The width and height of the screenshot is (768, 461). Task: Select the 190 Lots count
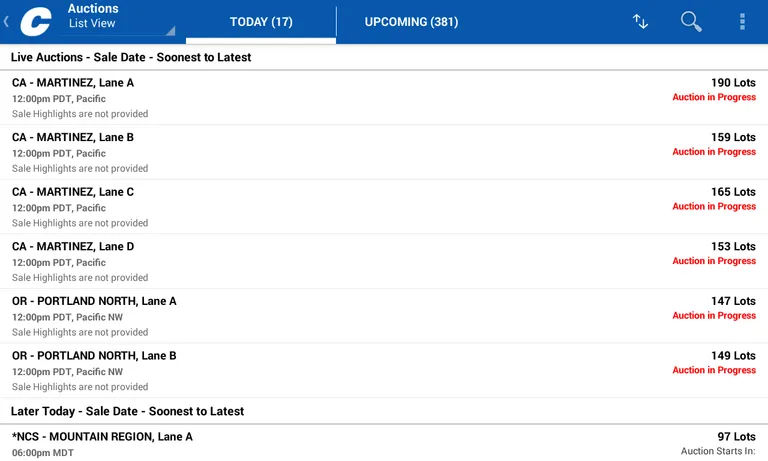tap(733, 83)
